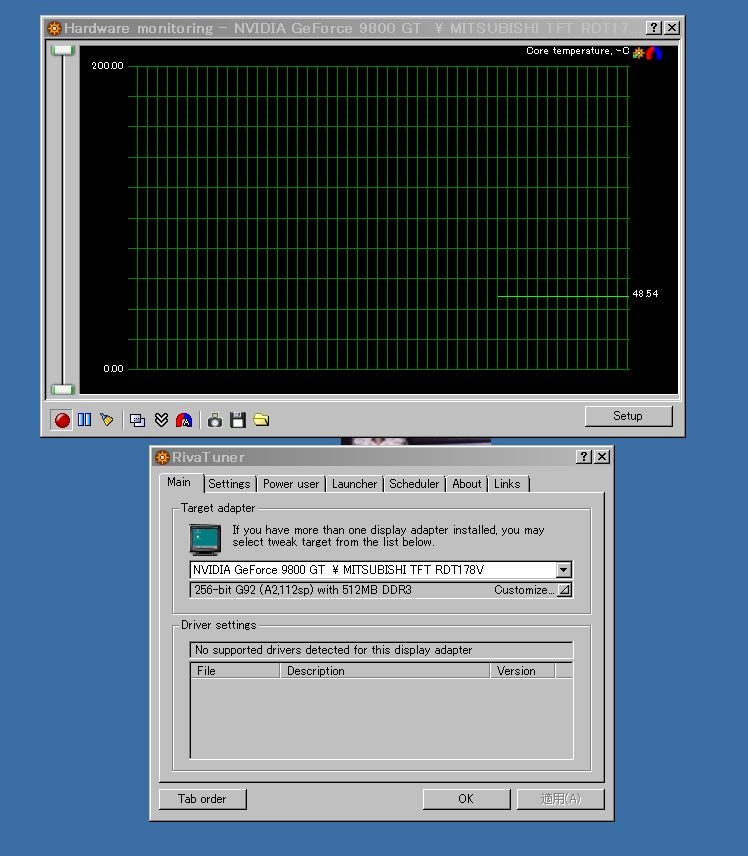Click Customize arrow button for adapter
The image size is (748, 856).
(565, 590)
